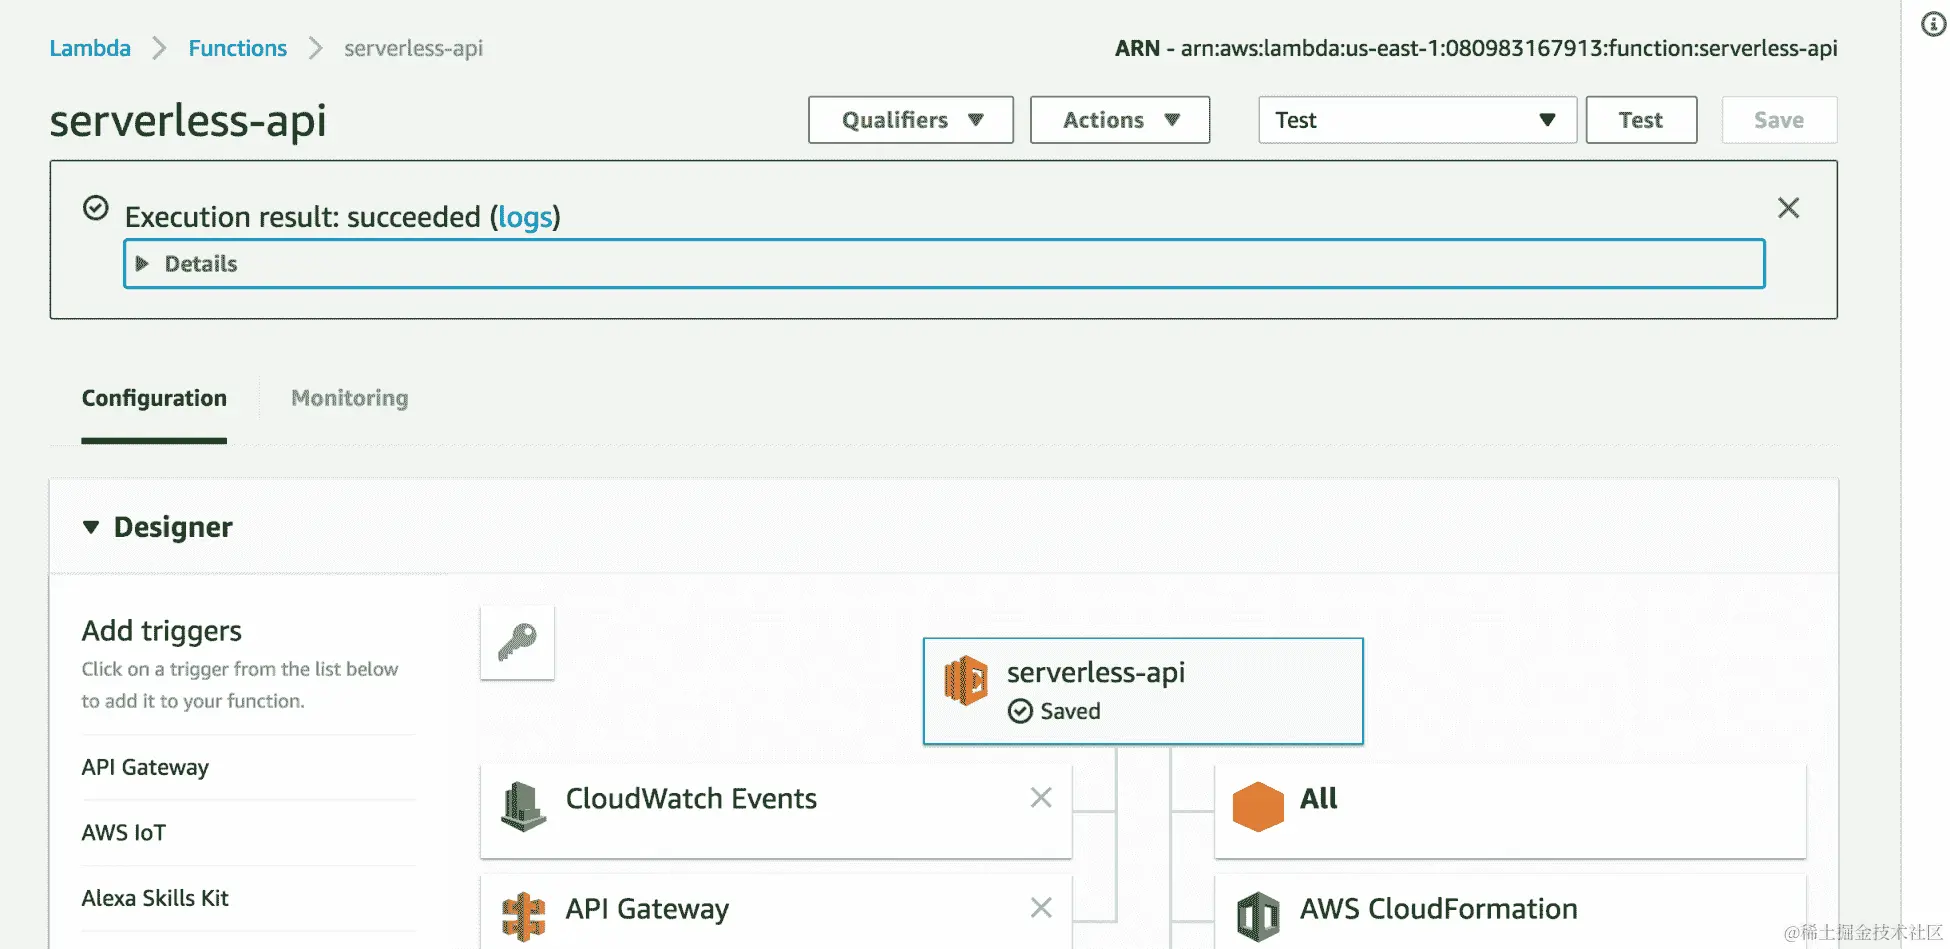1950x949 pixels.
Task: Open the Test event selector dropdown
Action: 1417,120
